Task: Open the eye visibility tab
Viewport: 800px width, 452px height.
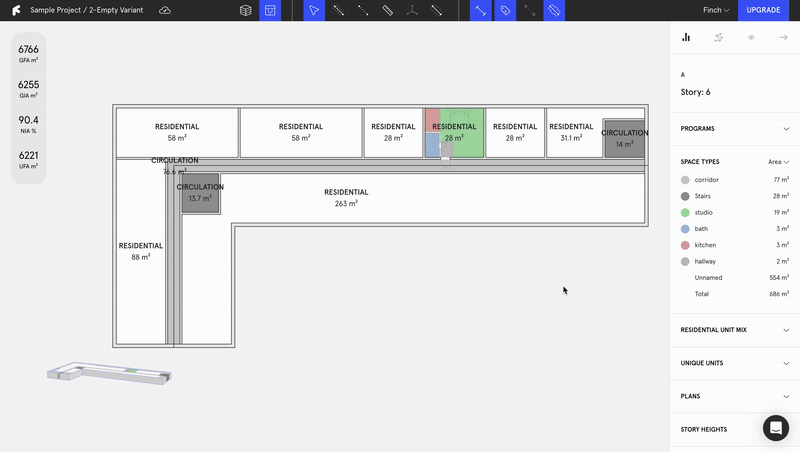Action: pyautogui.click(x=751, y=37)
